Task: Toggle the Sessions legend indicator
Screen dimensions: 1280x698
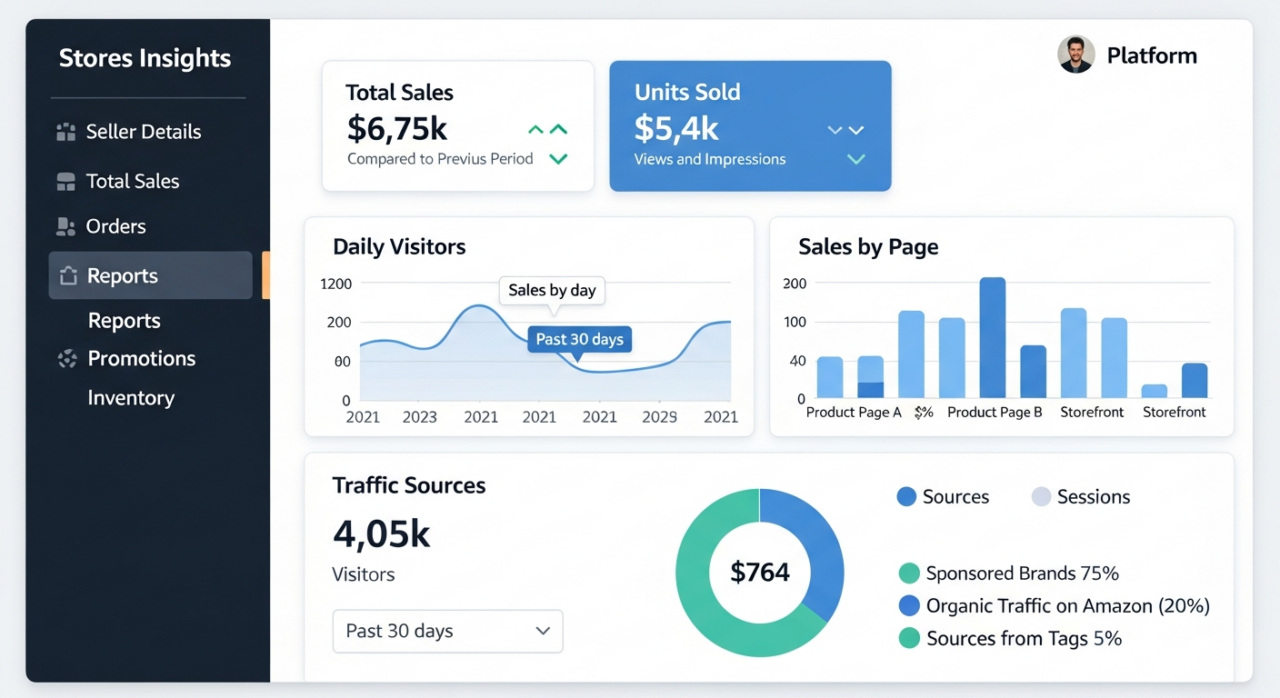Action: 1041,496
